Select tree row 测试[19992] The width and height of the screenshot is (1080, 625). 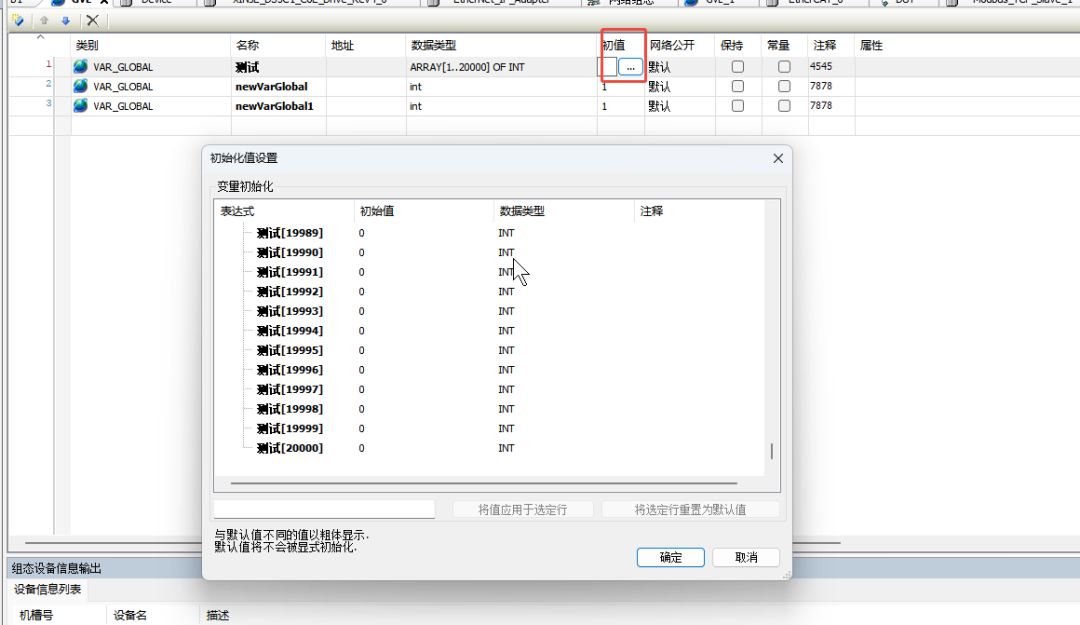[289, 291]
